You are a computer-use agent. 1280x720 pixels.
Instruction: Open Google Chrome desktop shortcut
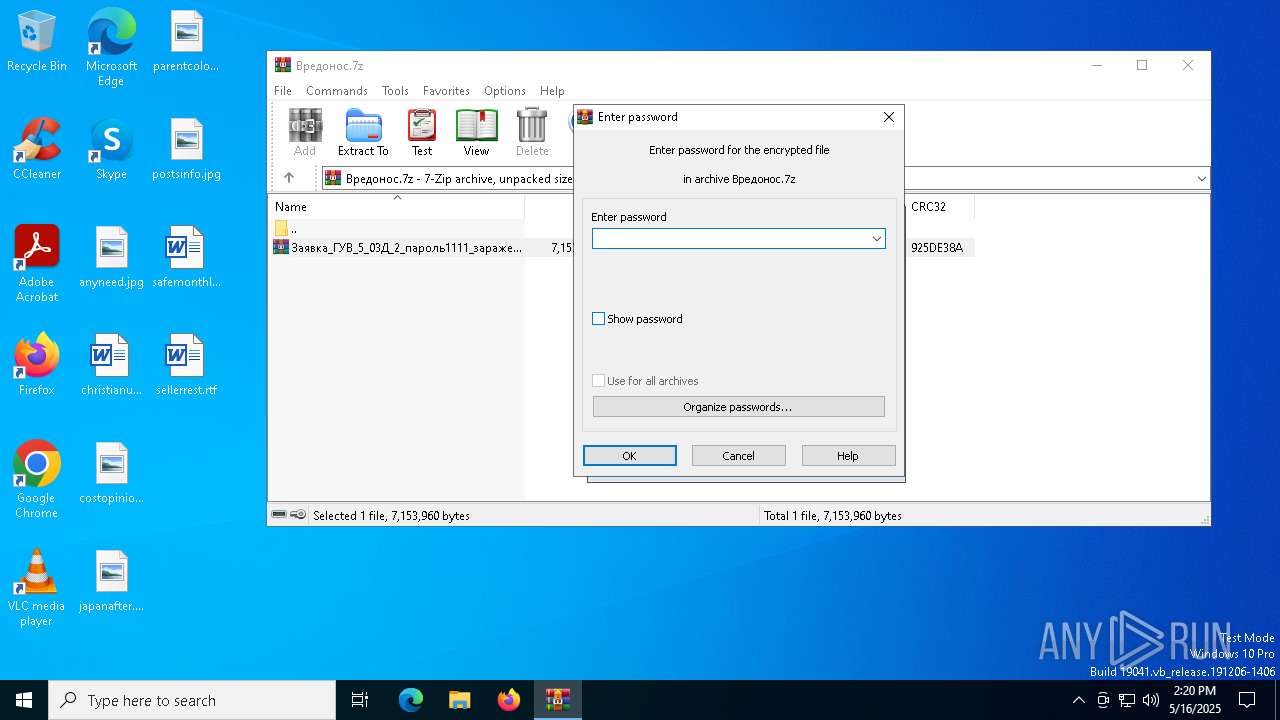(x=37, y=479)
